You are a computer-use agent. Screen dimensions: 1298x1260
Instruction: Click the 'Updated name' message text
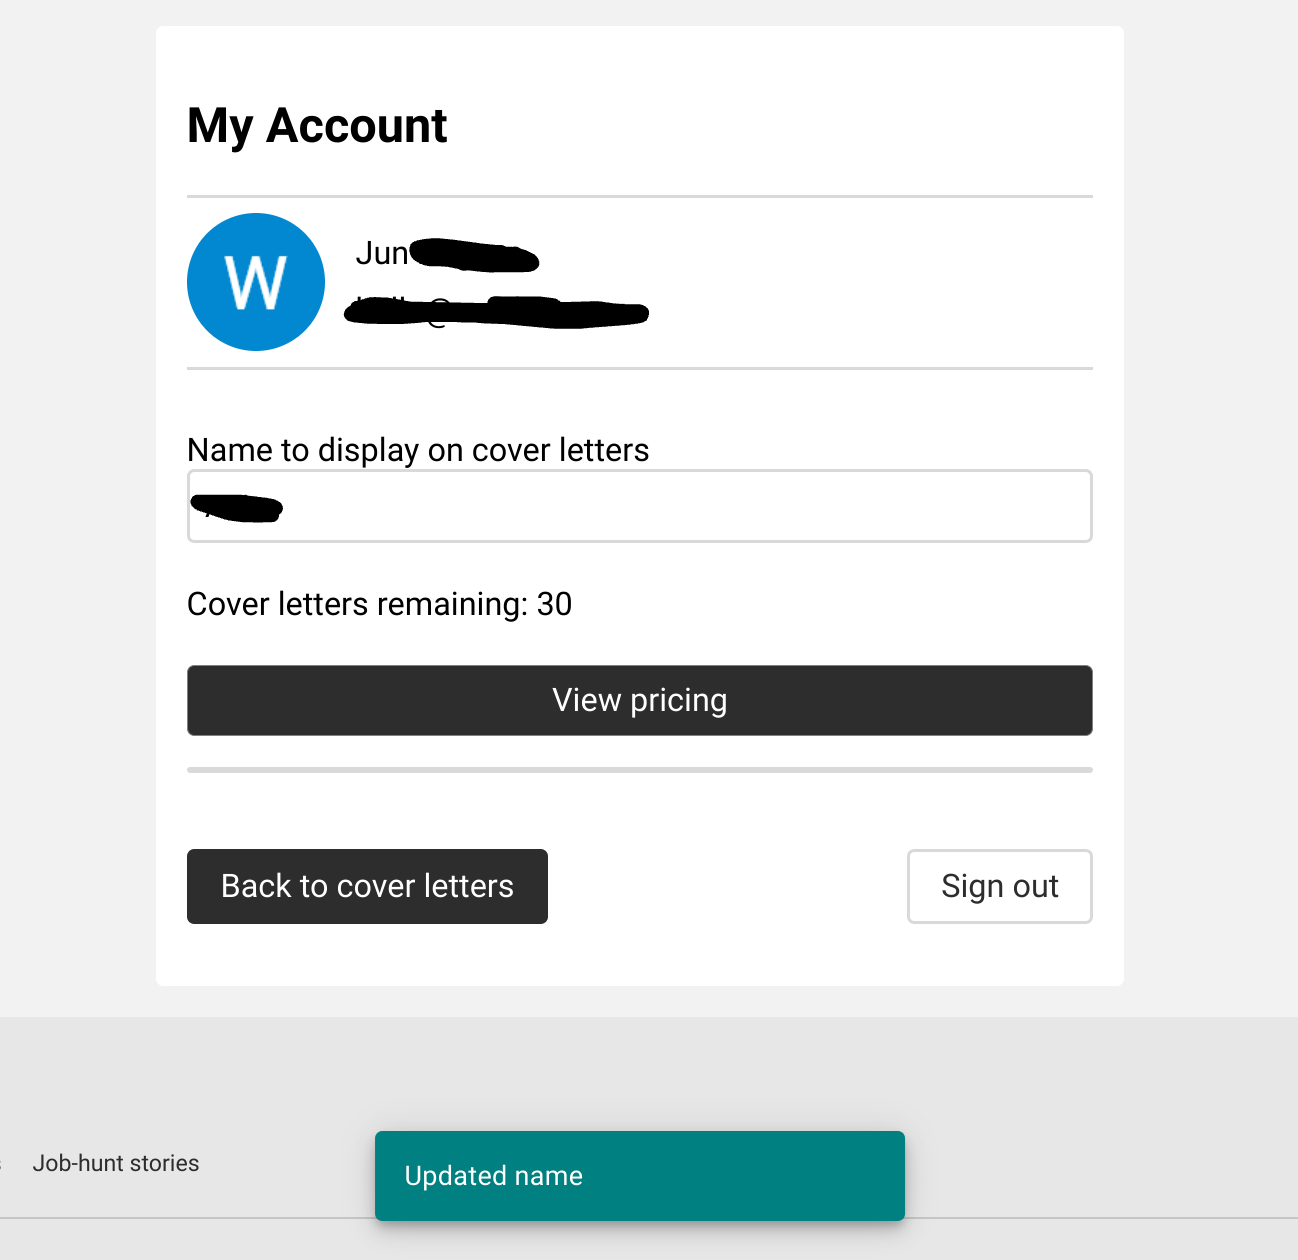point(493,1176)
